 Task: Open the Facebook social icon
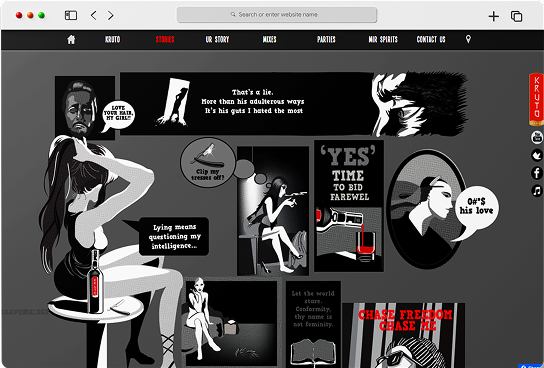(537, 173)
